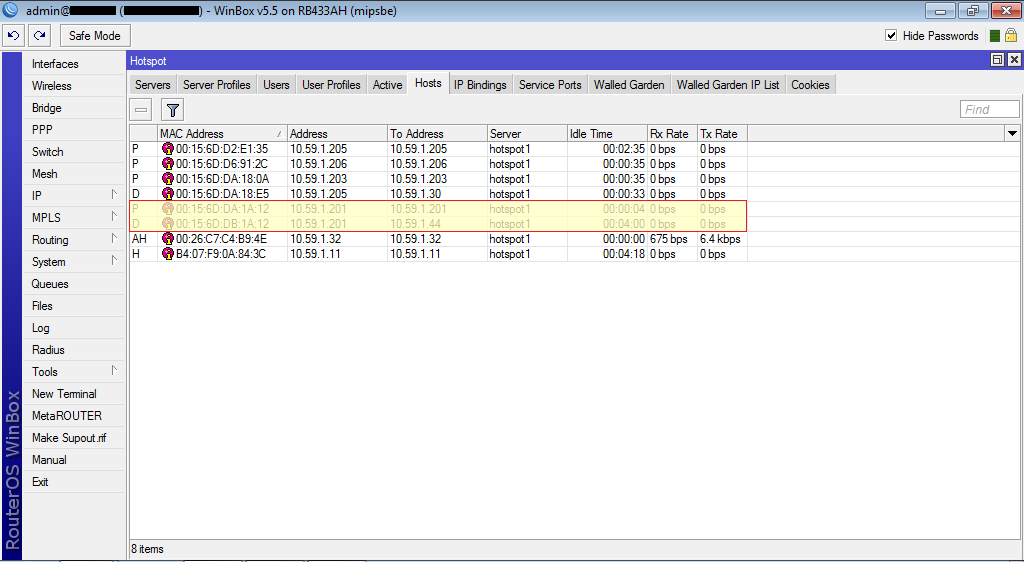
Task: Open Queues in the sidebar
Action: coord(74,284)
